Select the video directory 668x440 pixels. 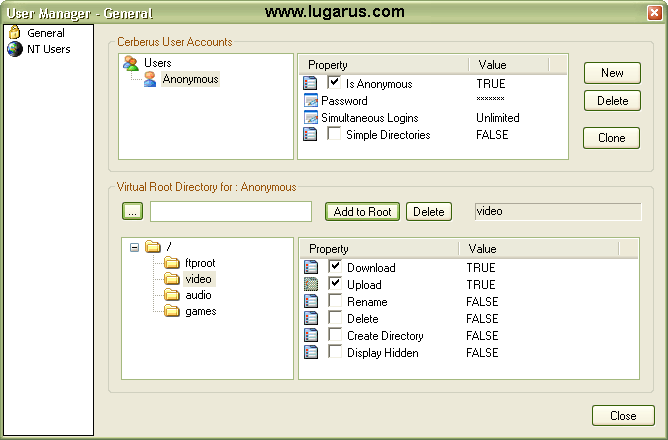click(199, 279)
